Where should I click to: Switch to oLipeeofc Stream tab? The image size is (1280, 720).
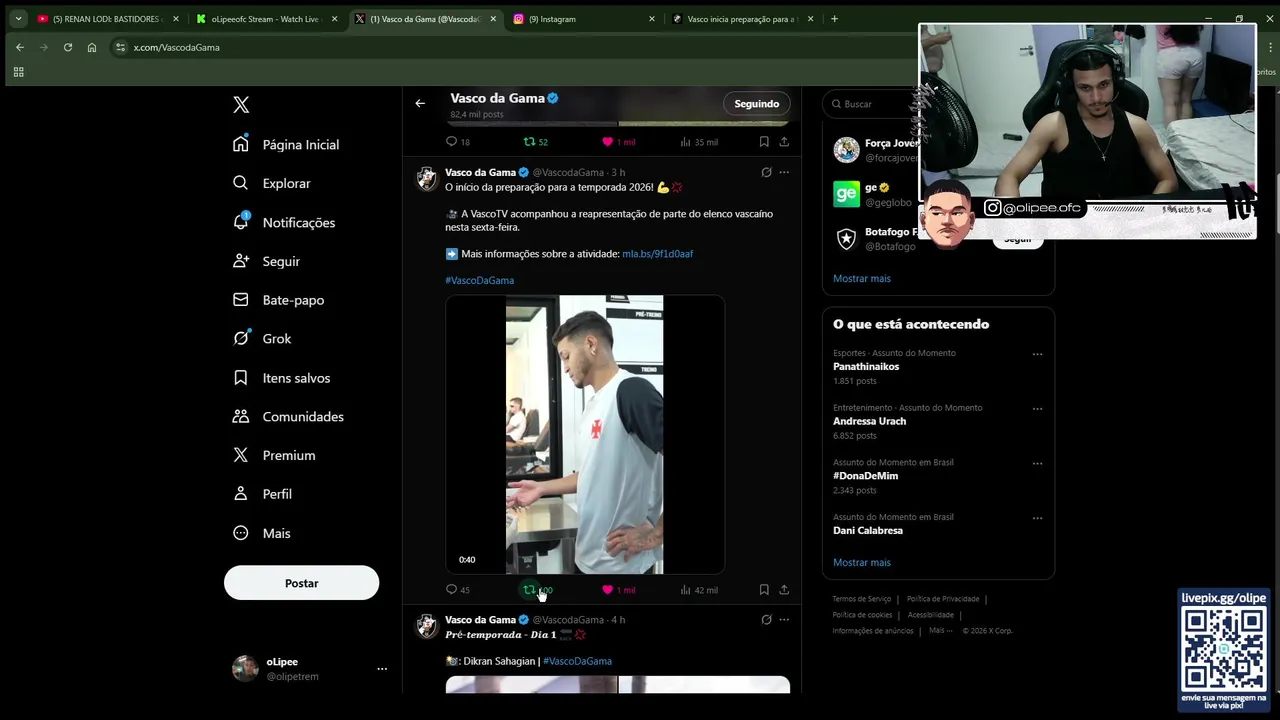[267, 19]
